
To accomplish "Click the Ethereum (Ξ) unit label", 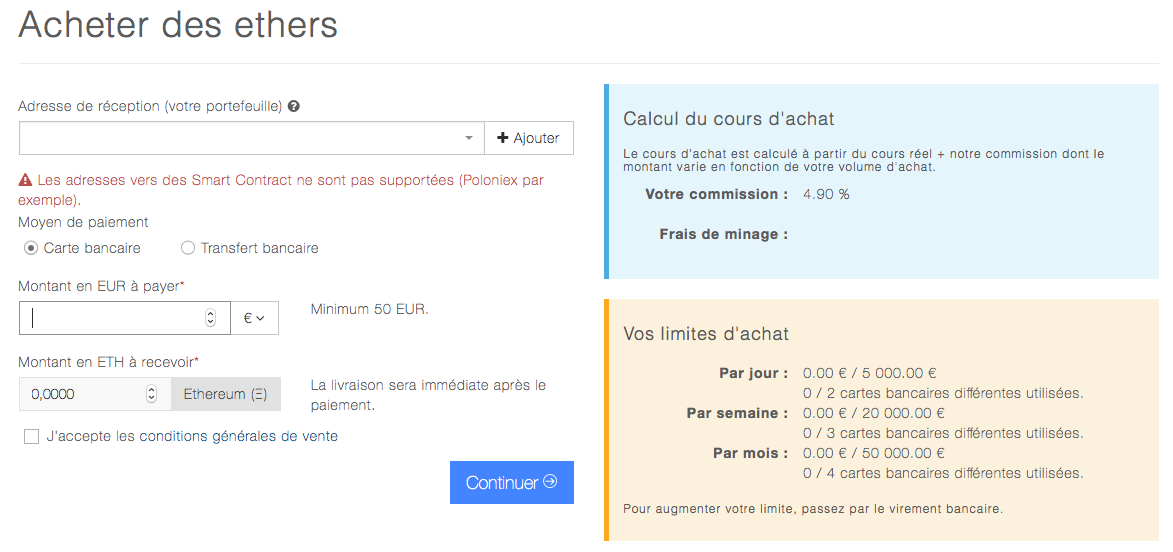I will pos(226,394).
